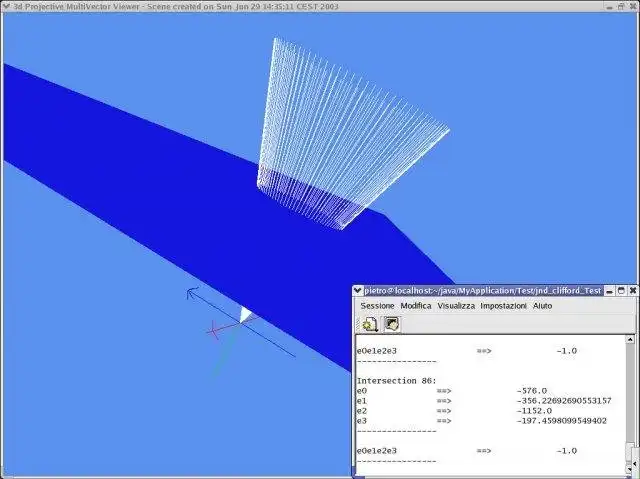Click the e2 value -1152.0
This screenshot has height=479, width=640.
pos(534,411)
